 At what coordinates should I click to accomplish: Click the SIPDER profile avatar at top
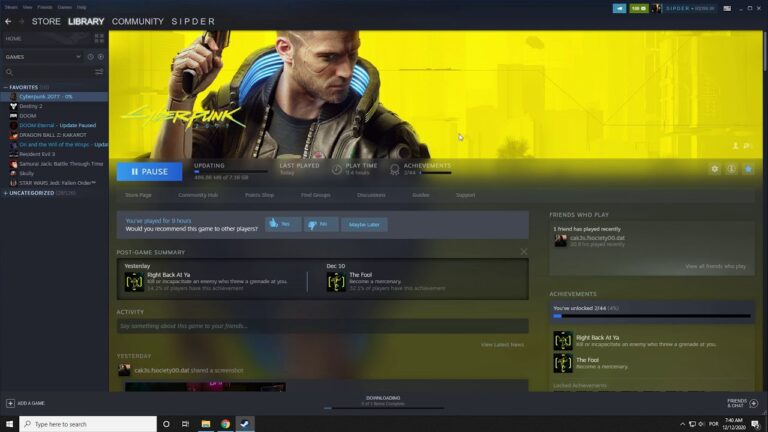pos(656,8)
